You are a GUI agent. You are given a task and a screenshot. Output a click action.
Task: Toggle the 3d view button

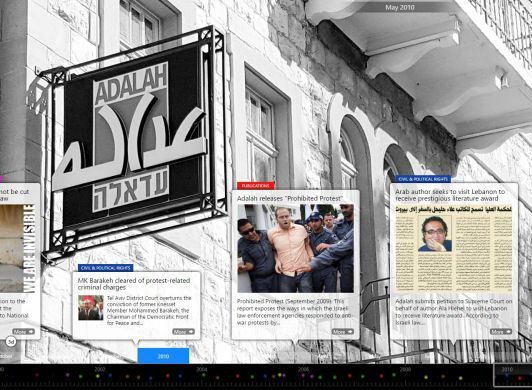(11, 342)
